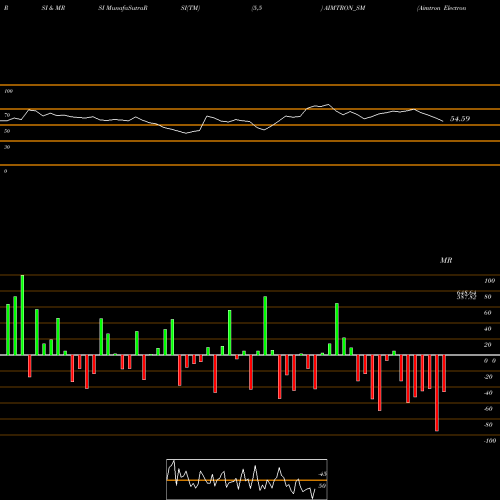
Task: Click the MR axis label -20
Action: [x=488, y=377]
